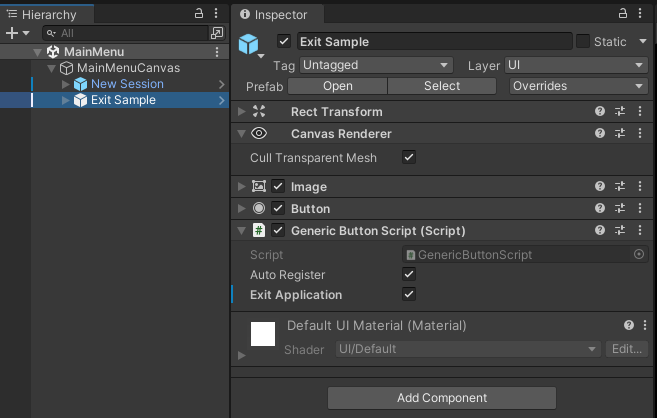Toggle Exit Application checkbox
Image resolution: width=657 pixels, height=418 pixels.
(x=409, y=294)
